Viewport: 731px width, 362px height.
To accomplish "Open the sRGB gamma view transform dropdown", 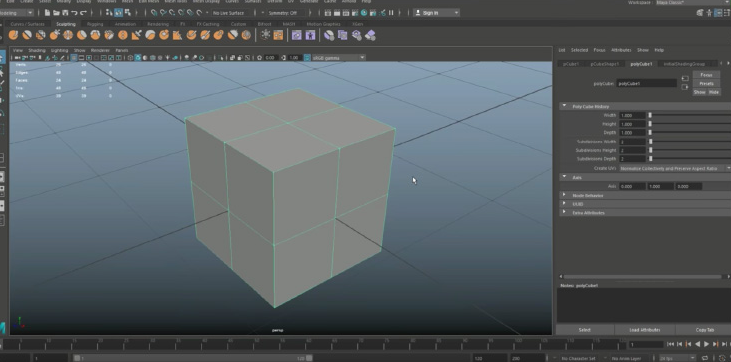I will [338, 57].
